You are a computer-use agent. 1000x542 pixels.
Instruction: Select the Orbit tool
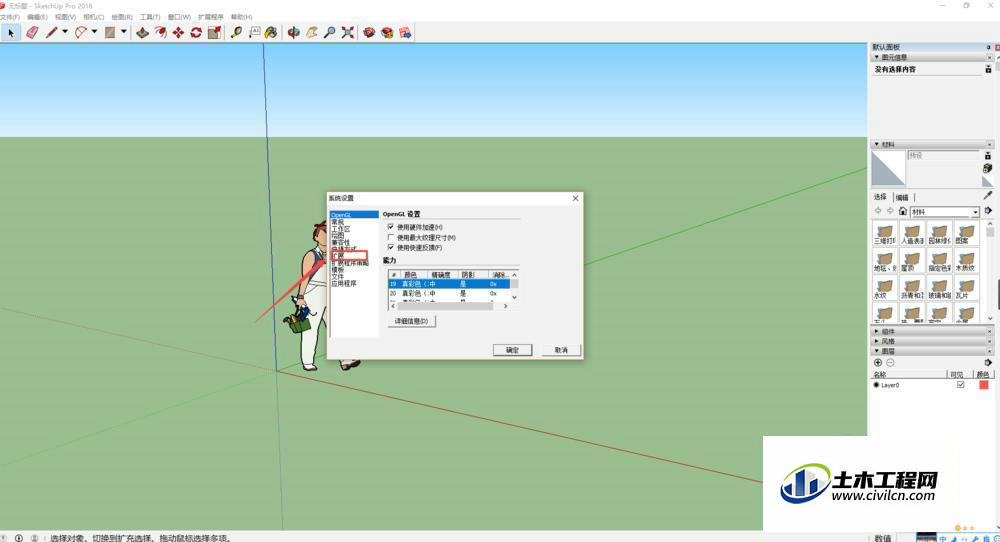click(293, 33)
